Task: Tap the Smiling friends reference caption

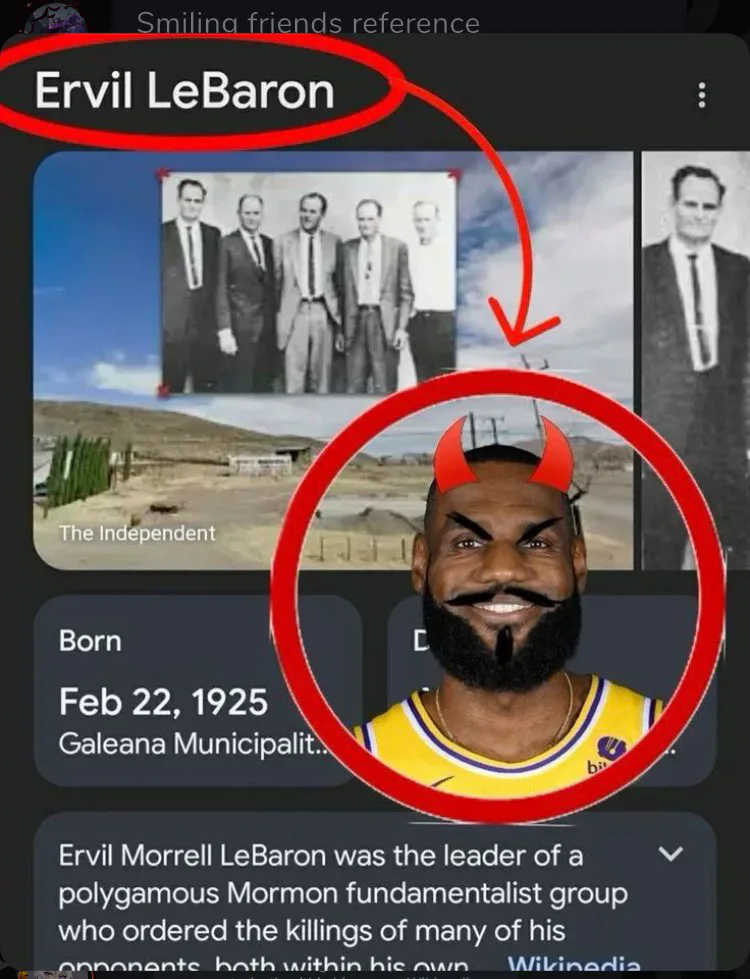Action: point(308,23)
